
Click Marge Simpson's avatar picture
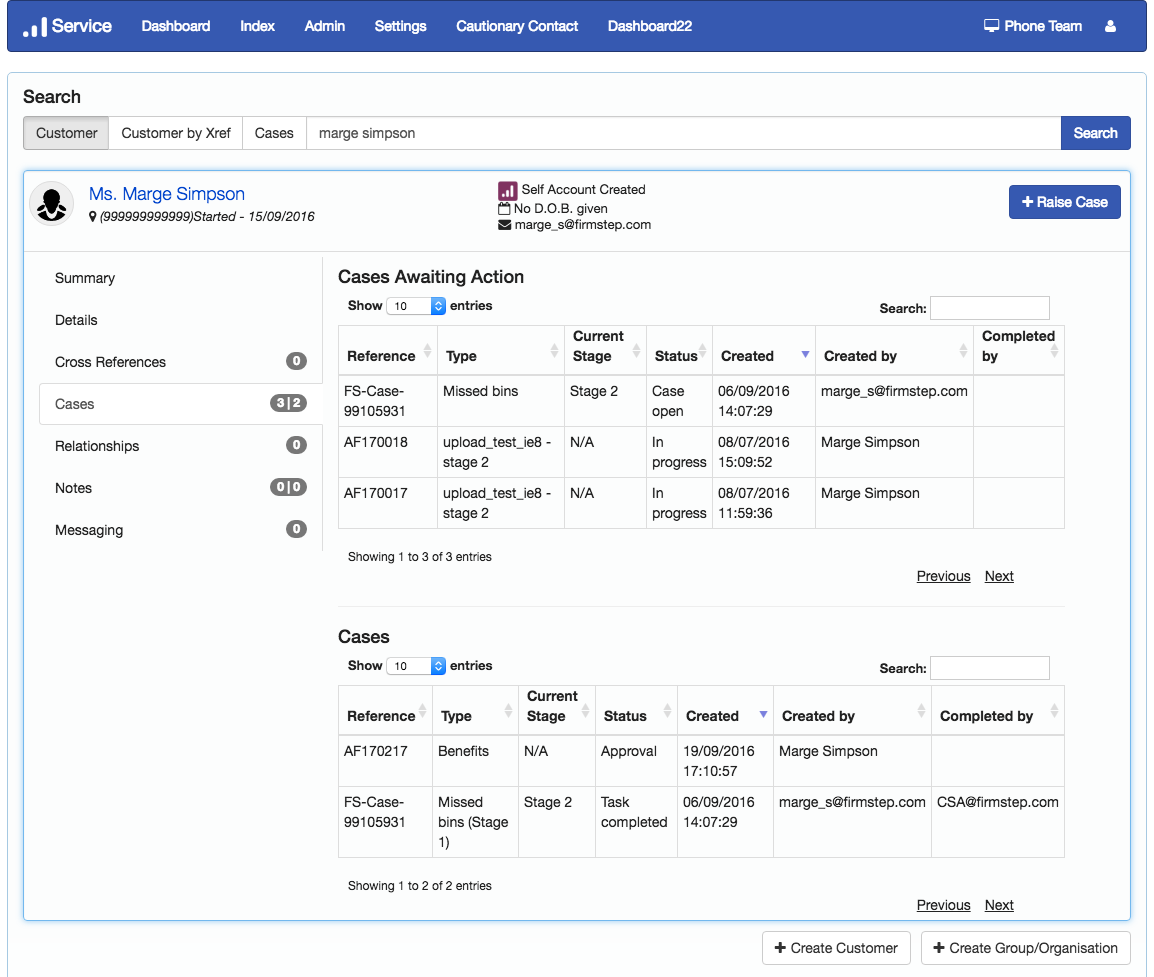(52, 203)
